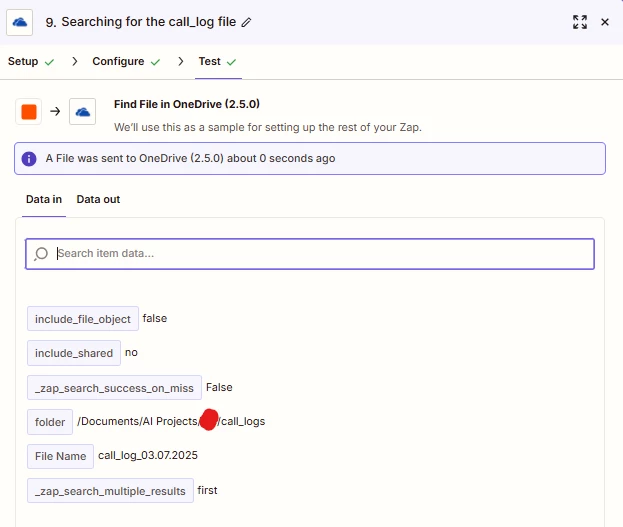Click the orange source app icon
Screen dimensions: 623x527
click(29, 112)
